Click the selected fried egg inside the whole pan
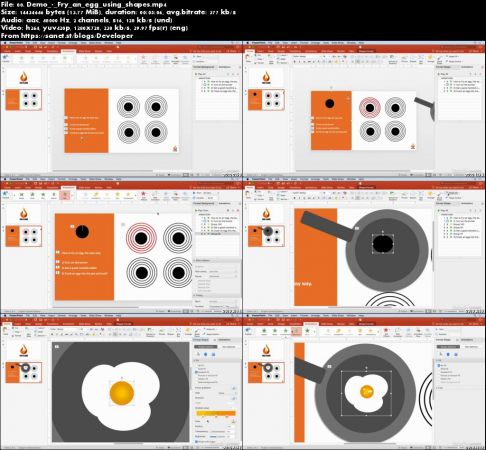This screenshot has height=450, width=486. pyautogui.click(x=366, y=393)
